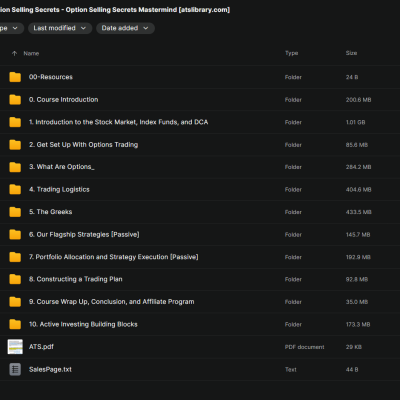Select folder icon for 1. Introduction to the Stock Market
Viewport: 400px width, 400px height.
point(15,122)
